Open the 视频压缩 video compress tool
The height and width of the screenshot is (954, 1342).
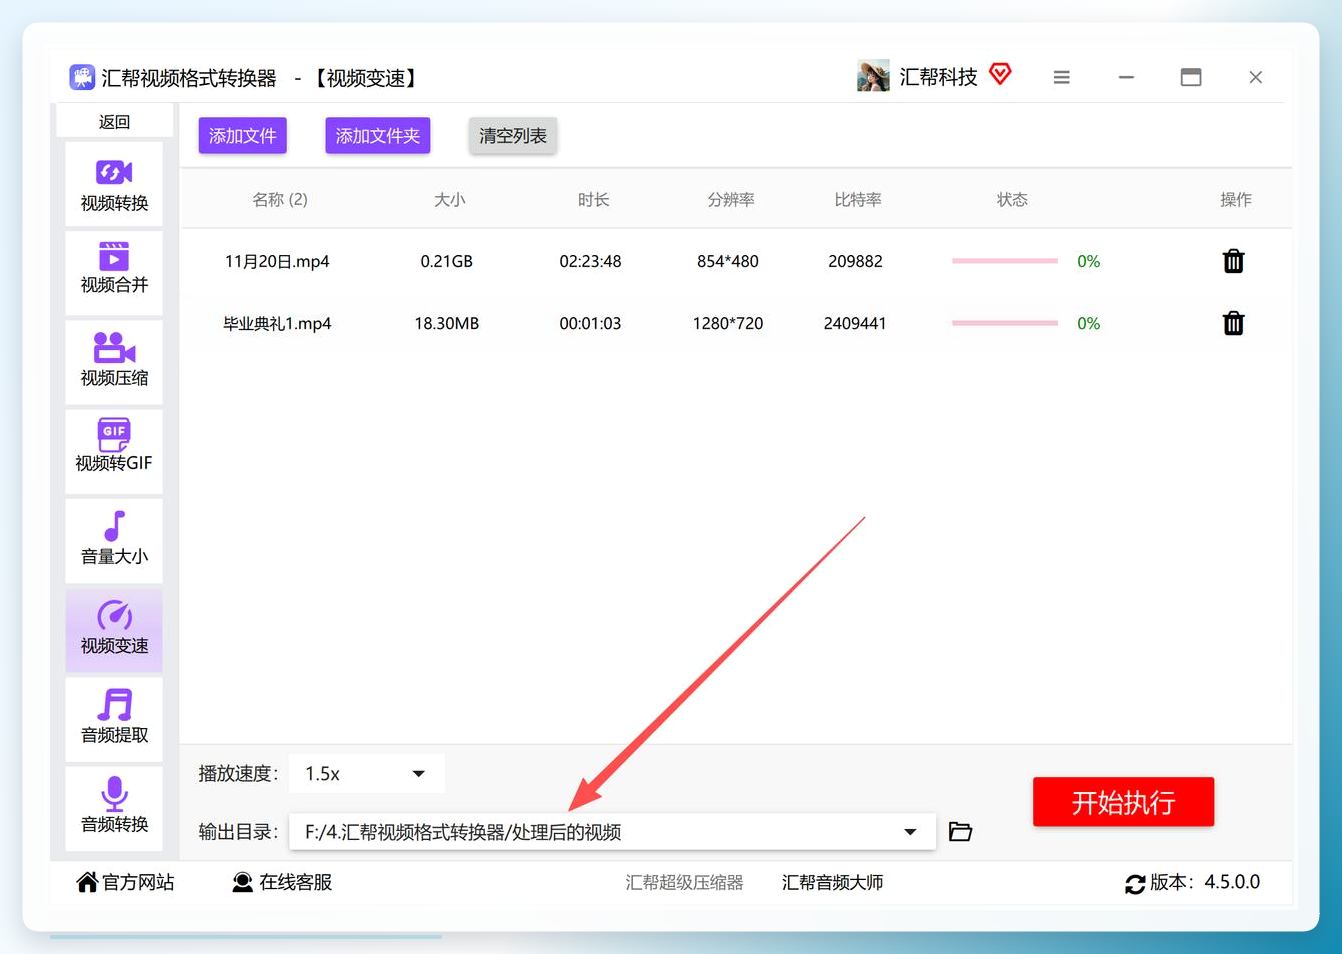point(114,360)
